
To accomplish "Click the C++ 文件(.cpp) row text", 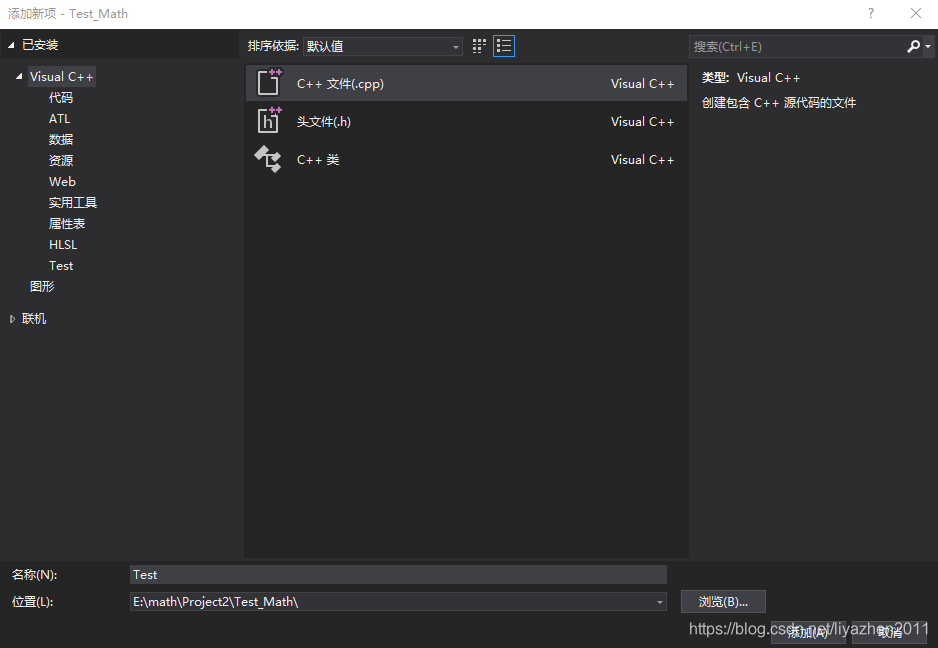I will [340, 84].
